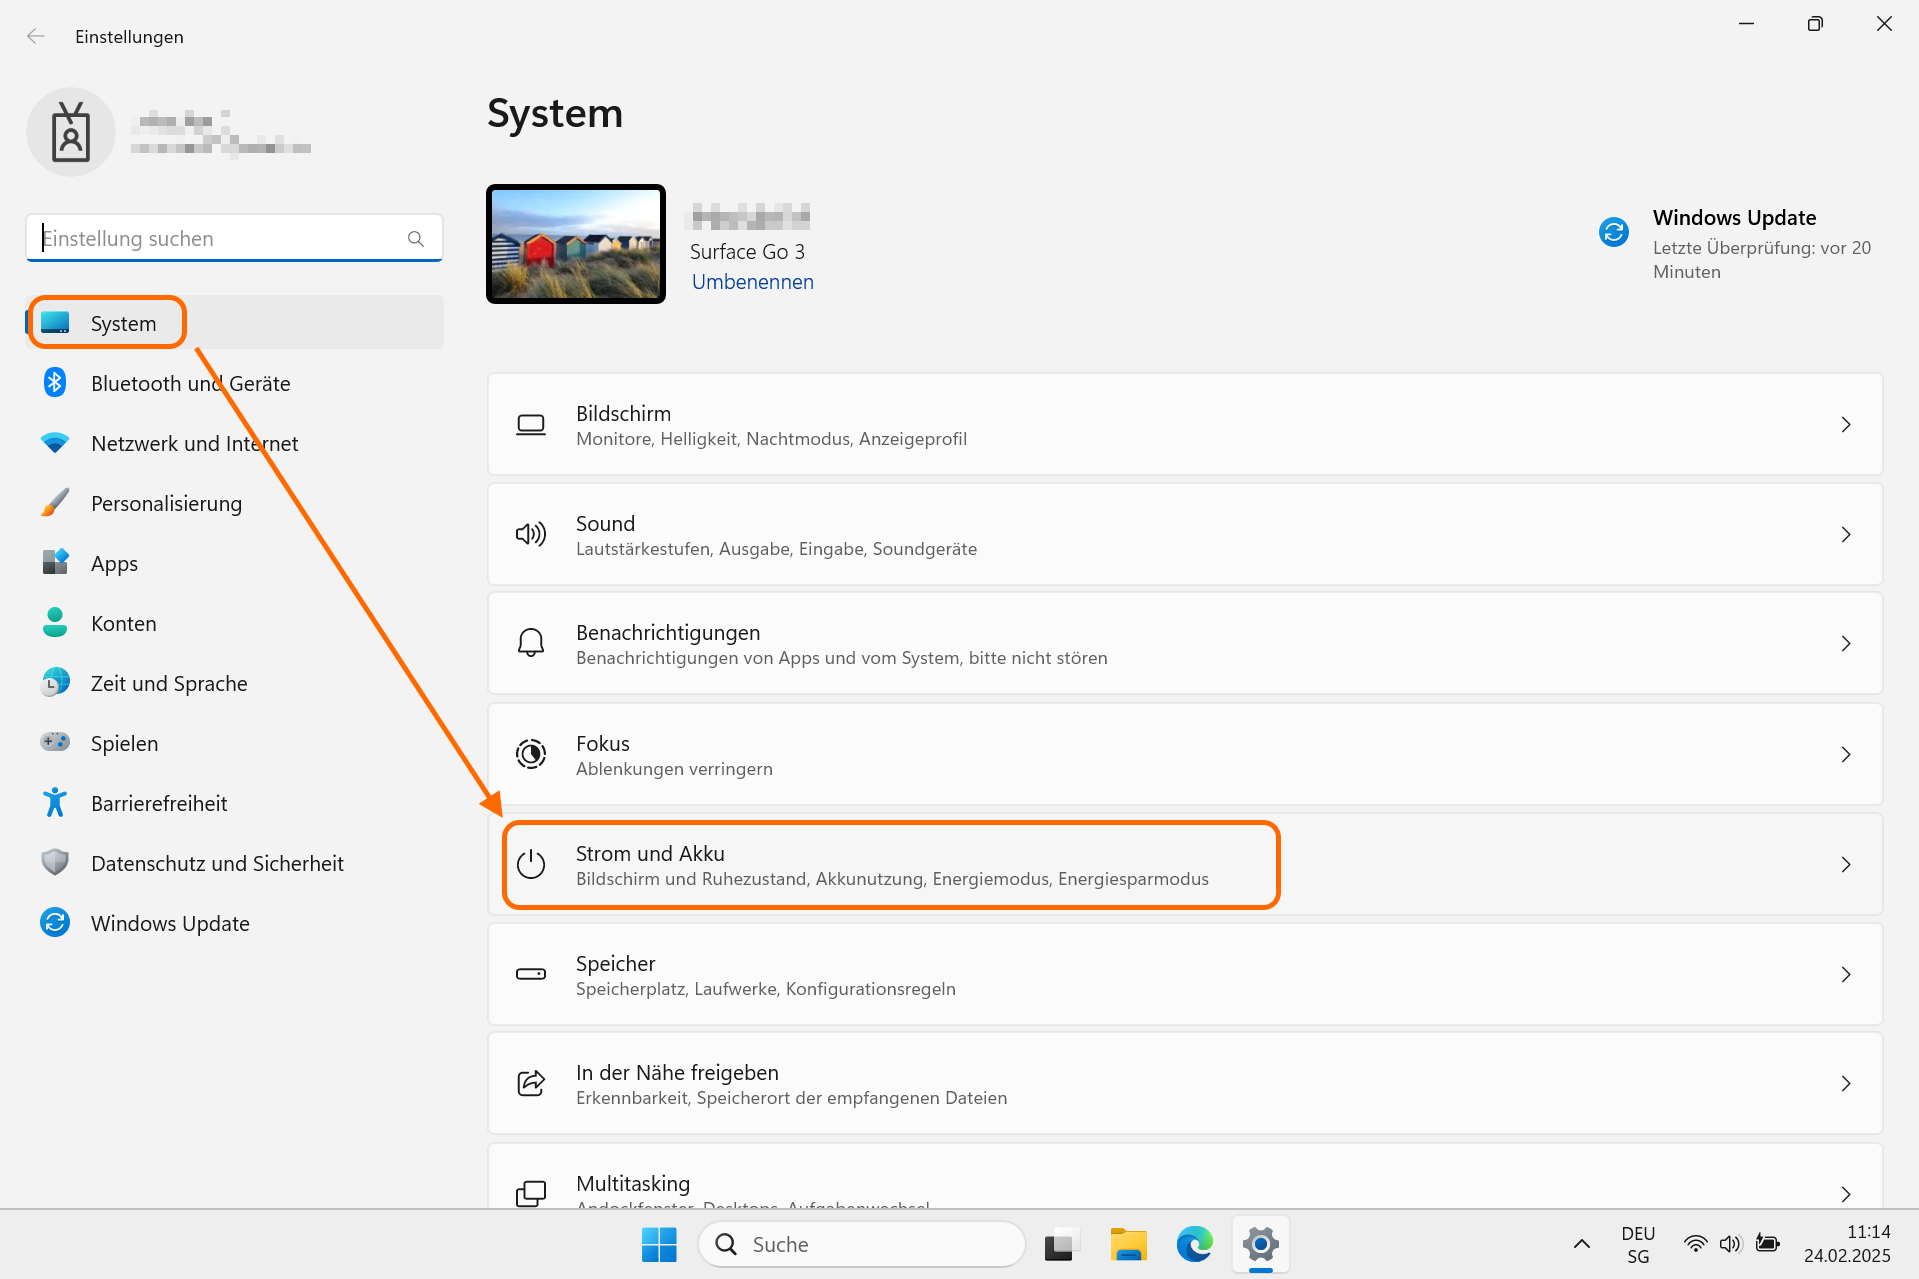Click the Bluetooth icon in sidebar

(55, 383)
